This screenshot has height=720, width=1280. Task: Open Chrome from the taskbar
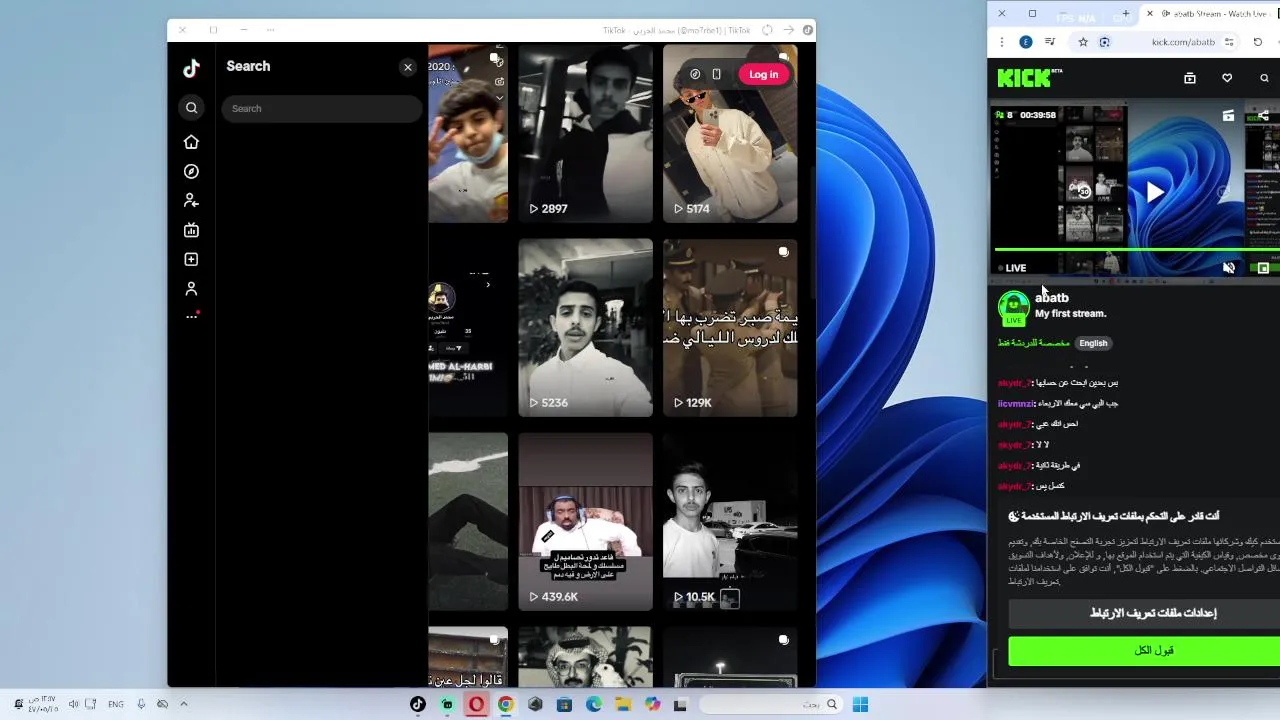[x=506, y=704]
